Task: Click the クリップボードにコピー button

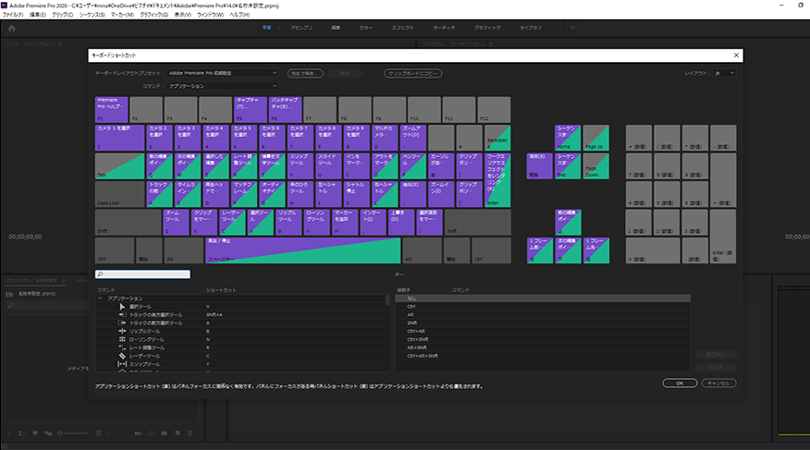Action: click(x=411, y=73)
